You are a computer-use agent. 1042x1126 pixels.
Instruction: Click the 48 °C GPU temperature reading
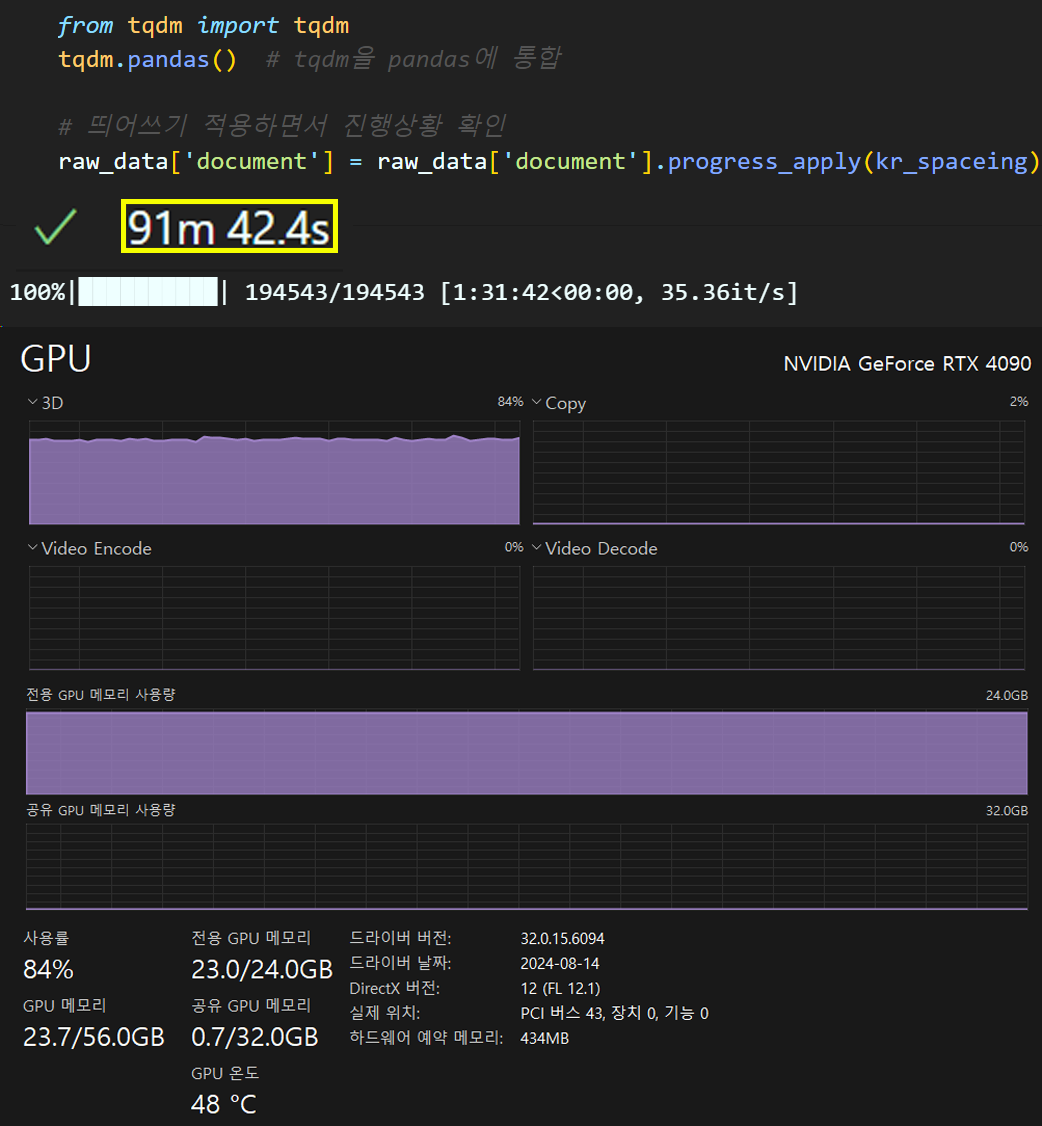point(224,1104)
